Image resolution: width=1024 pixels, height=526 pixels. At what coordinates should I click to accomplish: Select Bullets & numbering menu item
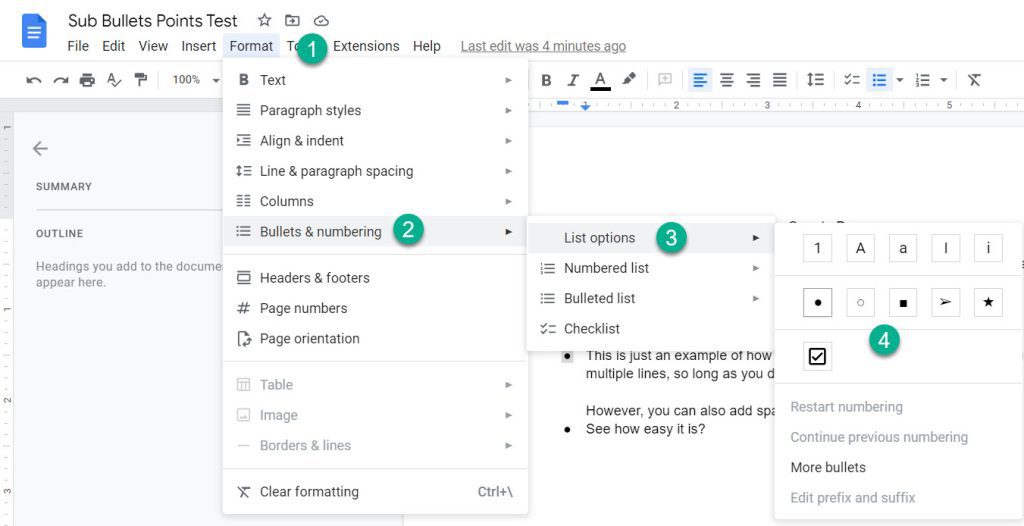pyautogui.click(x=376, y=231)
